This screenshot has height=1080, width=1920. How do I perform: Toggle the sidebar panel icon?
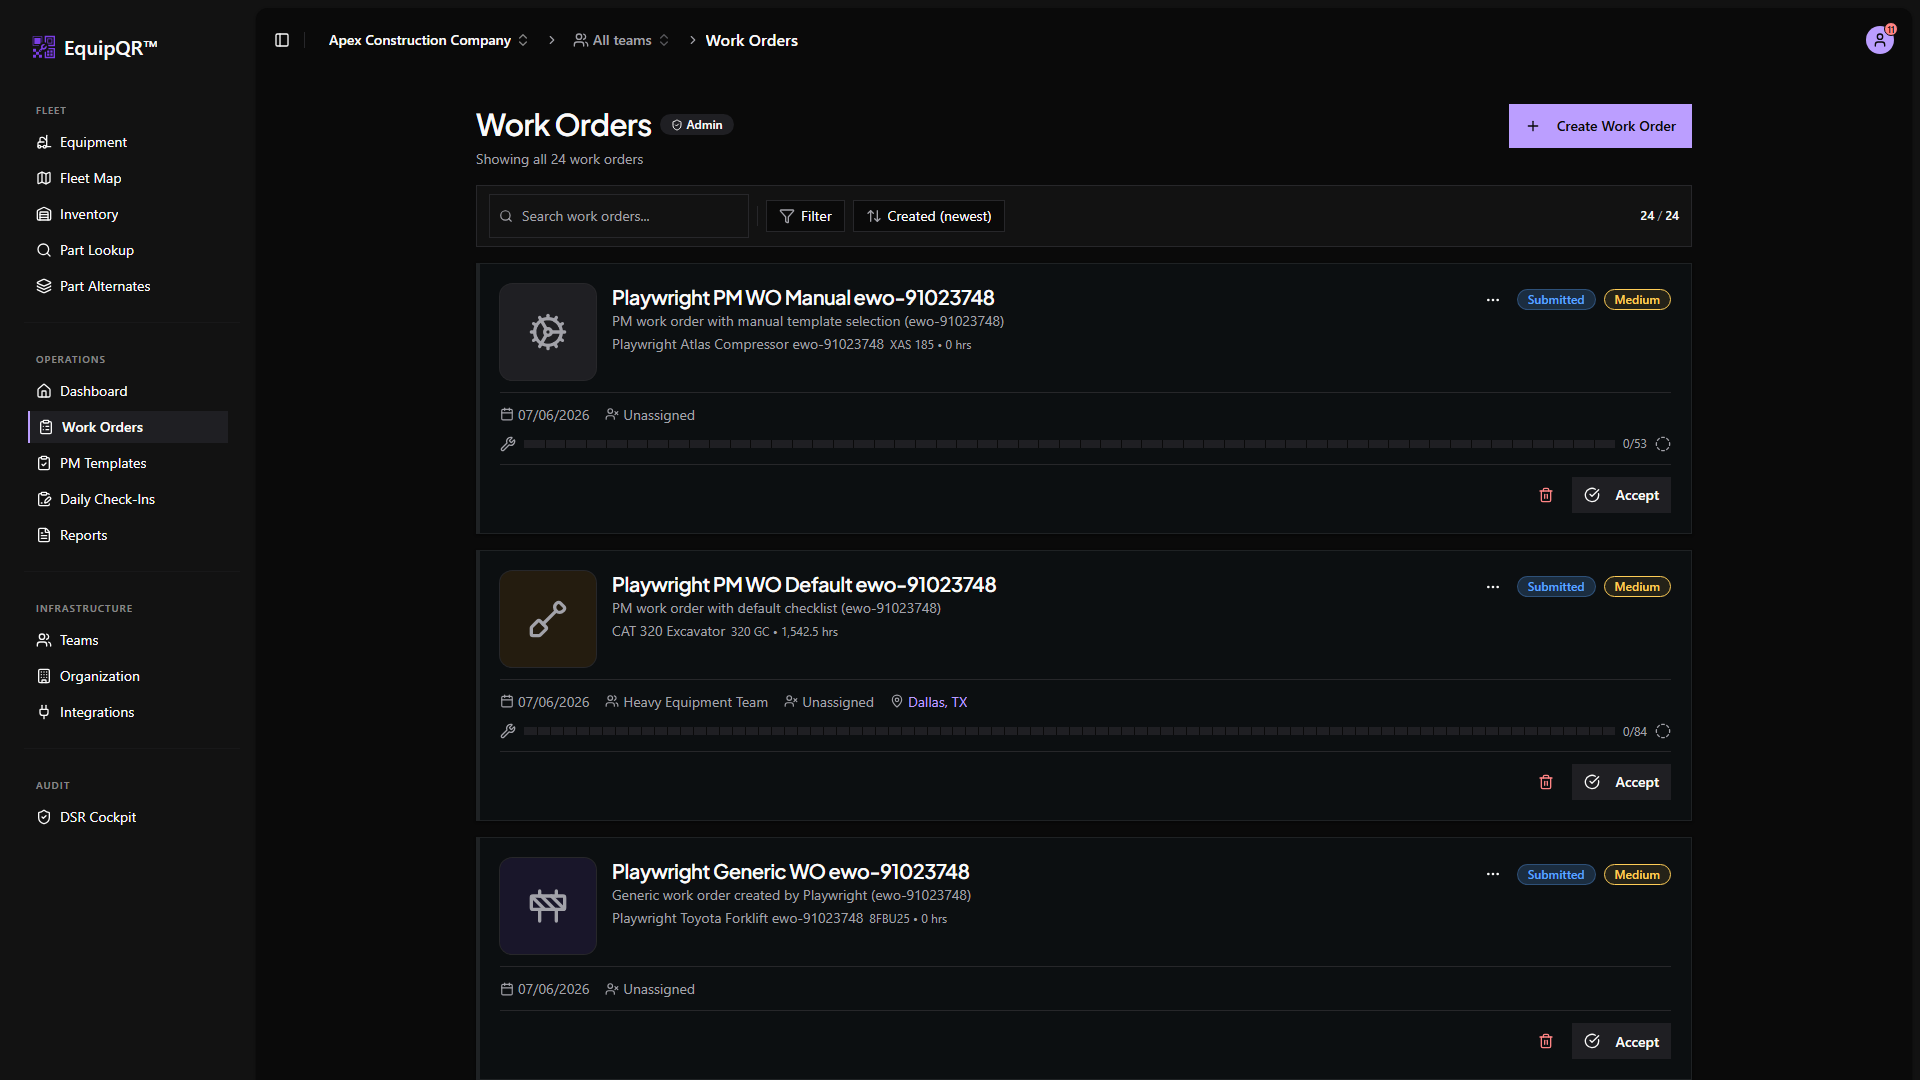click(282, 40)
